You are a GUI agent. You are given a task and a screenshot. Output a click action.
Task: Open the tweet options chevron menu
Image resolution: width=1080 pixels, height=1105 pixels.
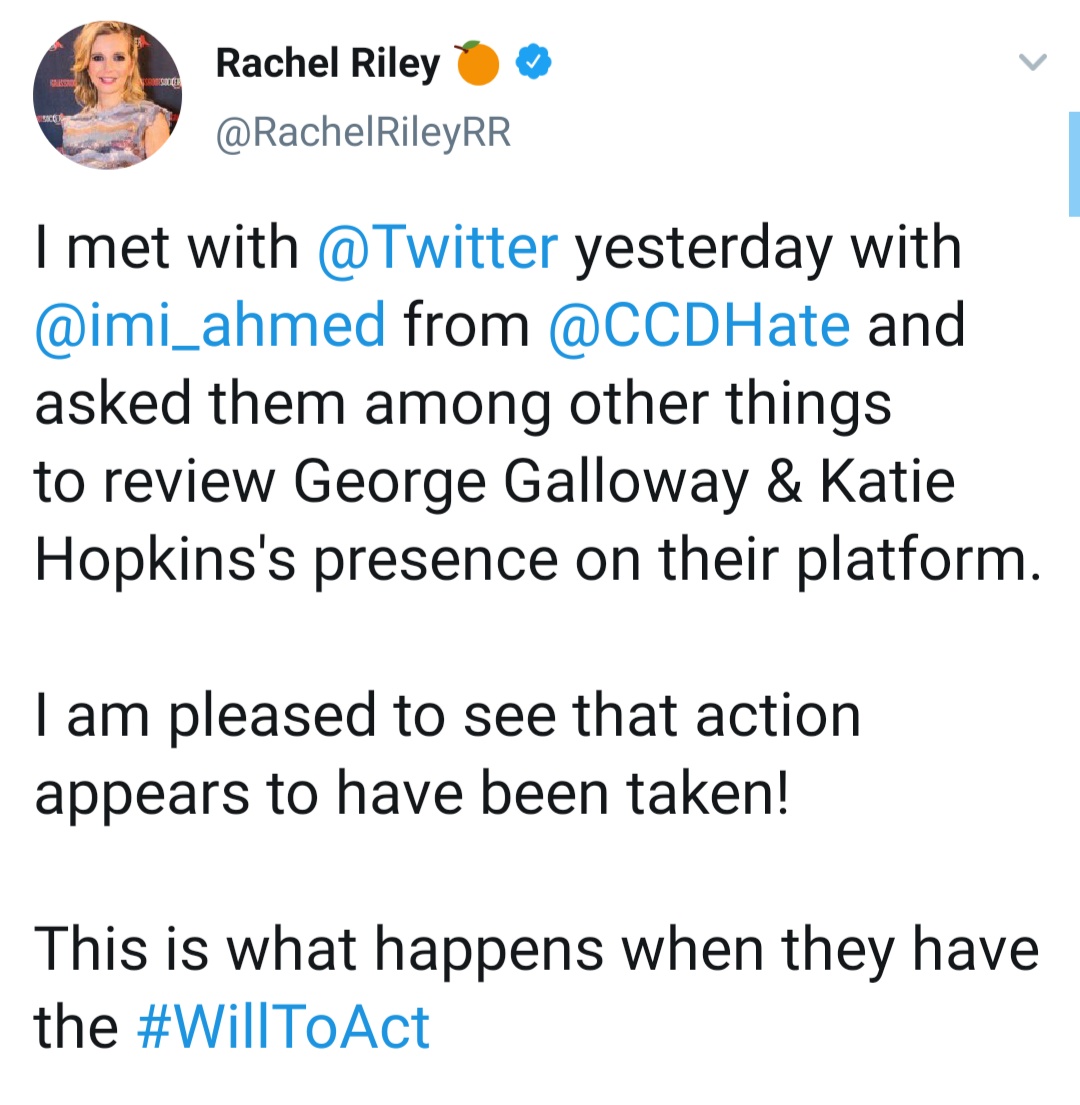[x=1031, y=64]
